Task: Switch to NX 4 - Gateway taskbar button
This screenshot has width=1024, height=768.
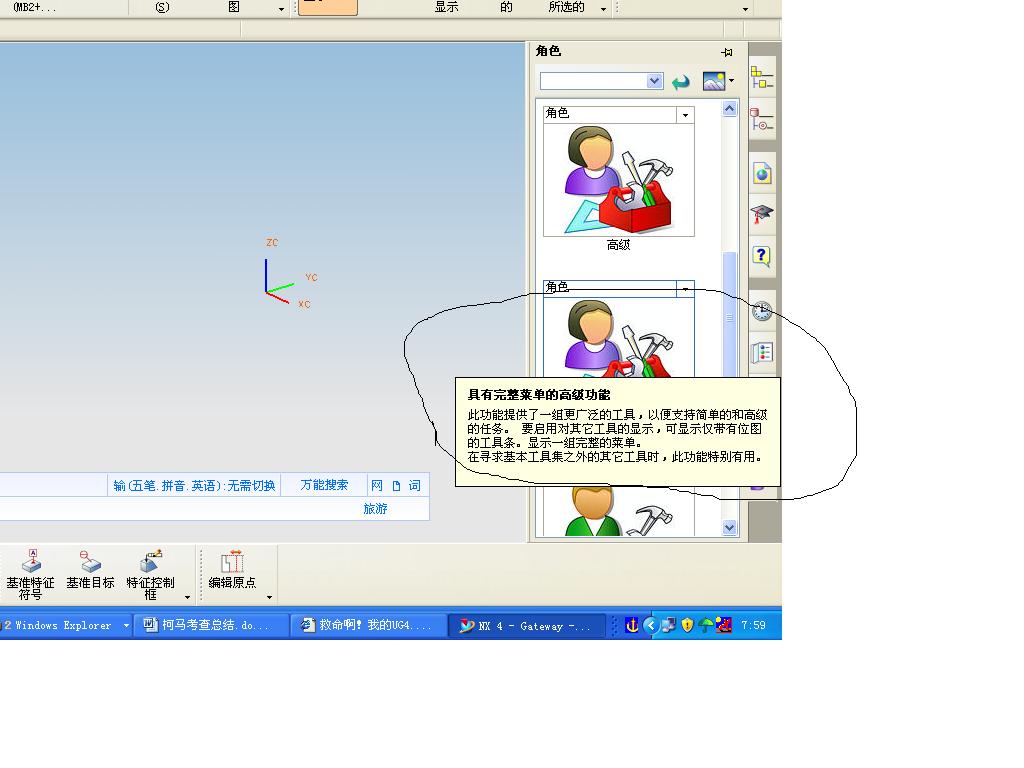Action: (526, 625)
